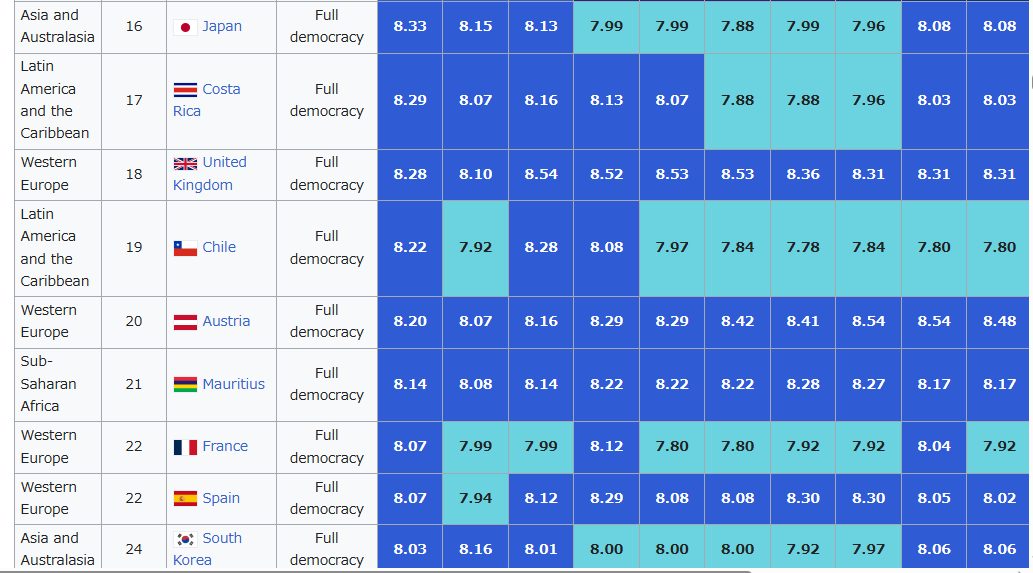Open the South Korea link
The height and width of the screenshot is (573, 1033).
[222, 538]
